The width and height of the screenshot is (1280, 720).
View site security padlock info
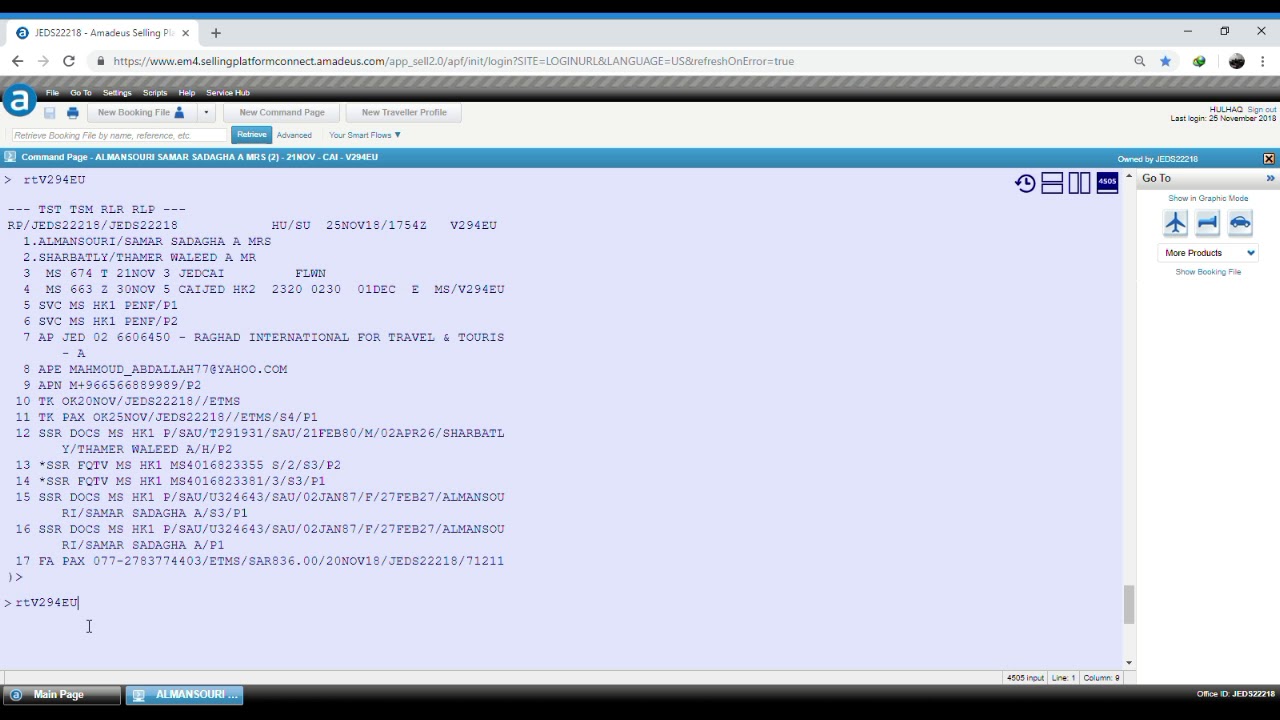click(100, 61)
